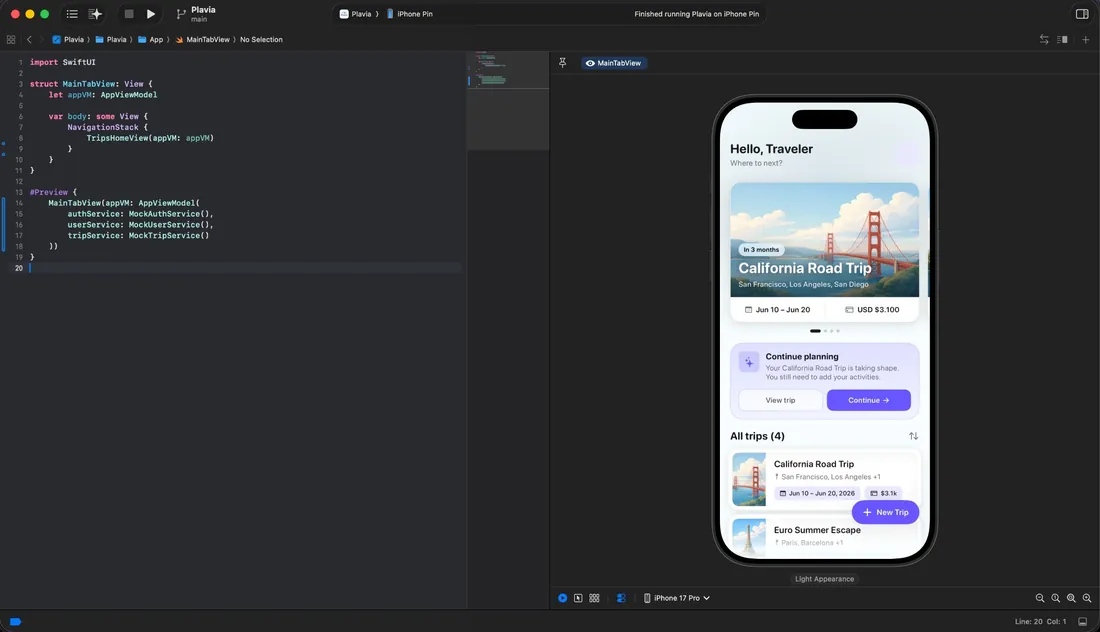Pin the preview with pin icon
1100x632 pixels.
pyautogui.click(x=563, y=63)
